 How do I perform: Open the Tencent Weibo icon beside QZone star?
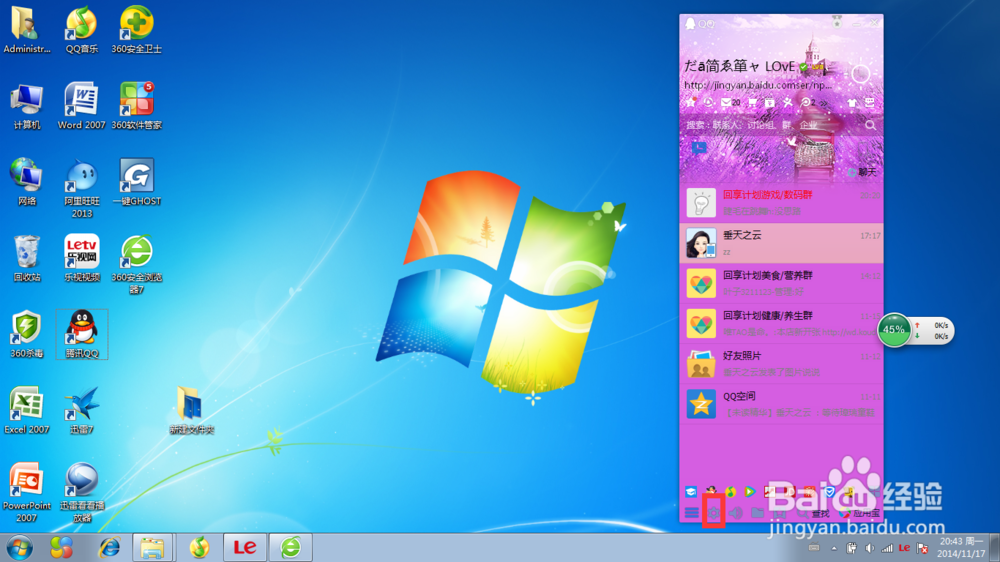pos(709,102)
